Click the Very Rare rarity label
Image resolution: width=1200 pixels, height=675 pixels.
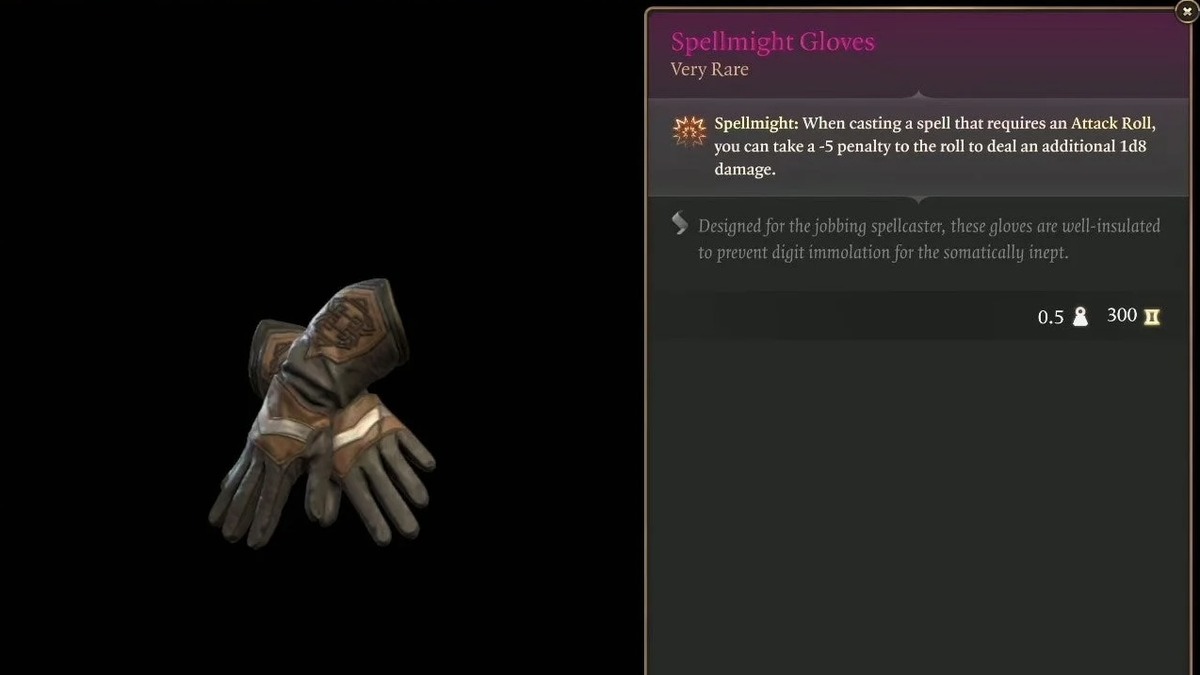(x=709, y=70)
